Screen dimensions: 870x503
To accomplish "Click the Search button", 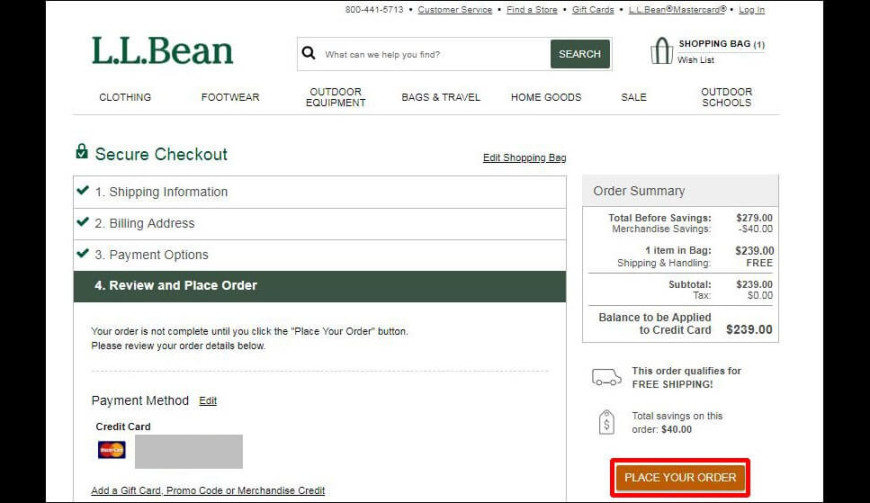I will pos(580,54).
